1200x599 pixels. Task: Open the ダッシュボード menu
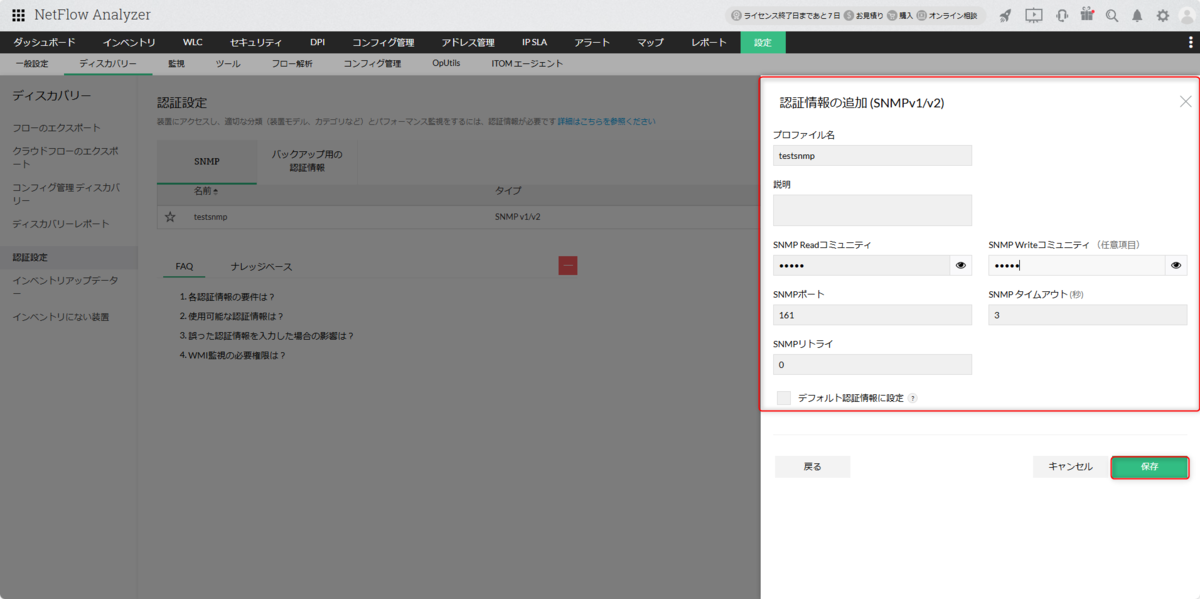44,42
